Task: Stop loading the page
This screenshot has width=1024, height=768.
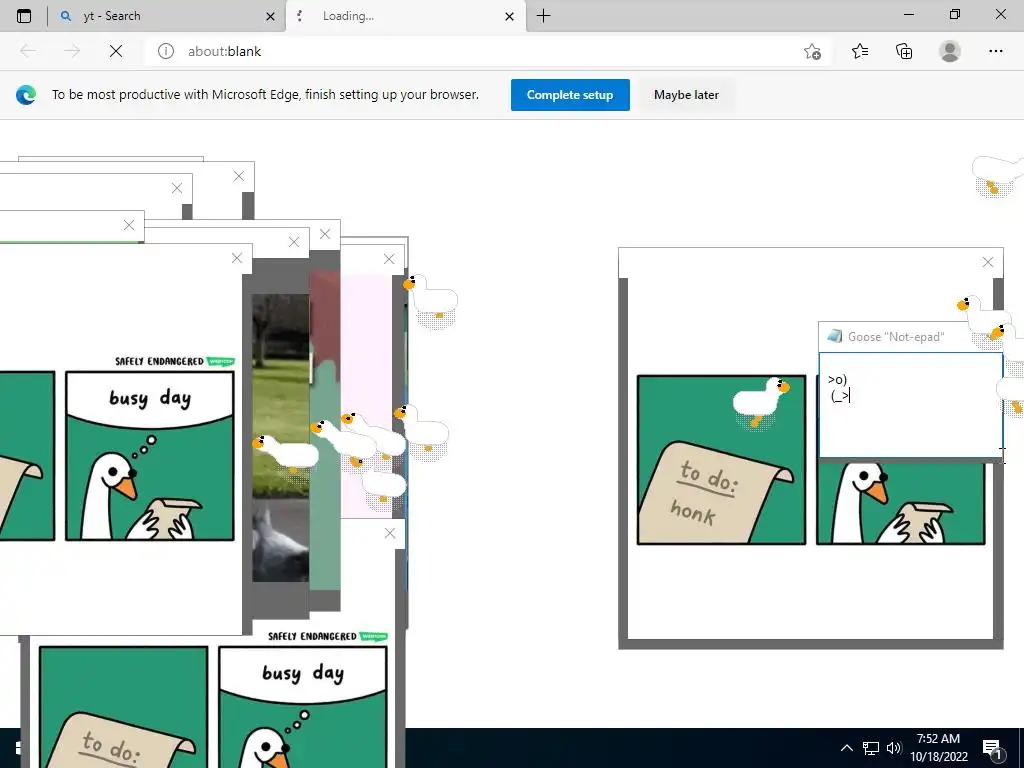Action: coord(116,51)
